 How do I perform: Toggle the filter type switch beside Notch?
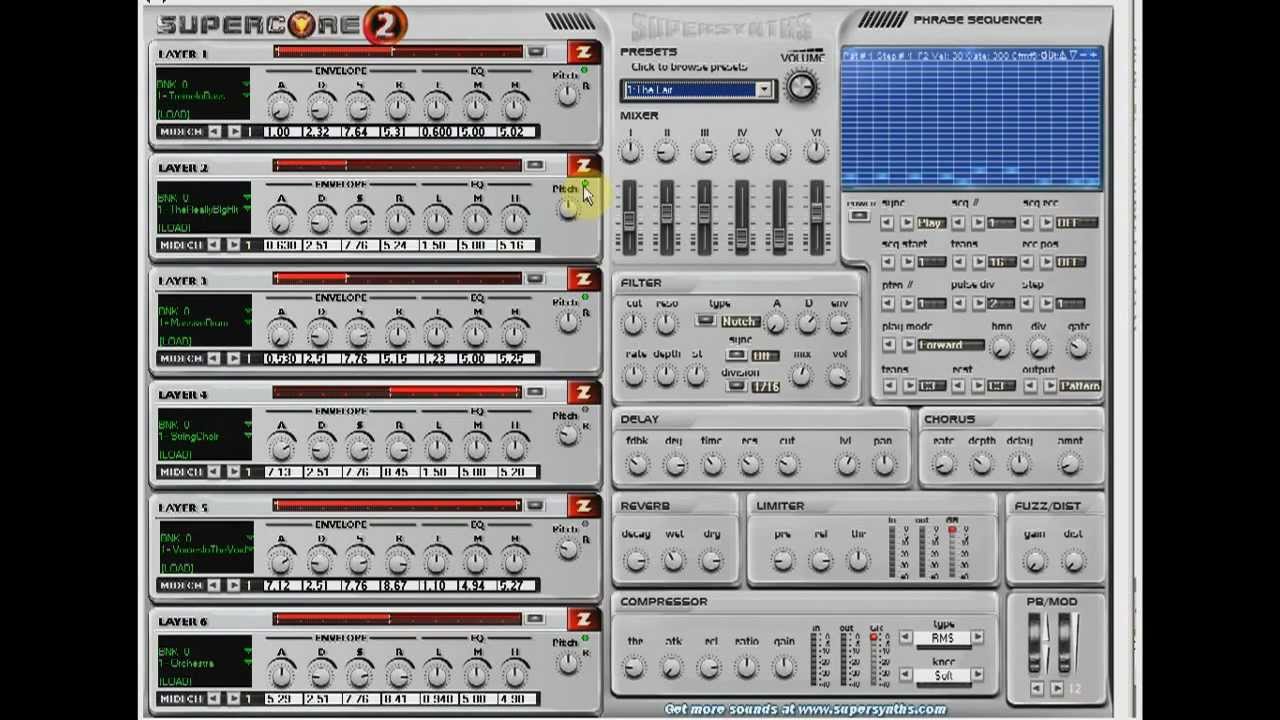705,321
